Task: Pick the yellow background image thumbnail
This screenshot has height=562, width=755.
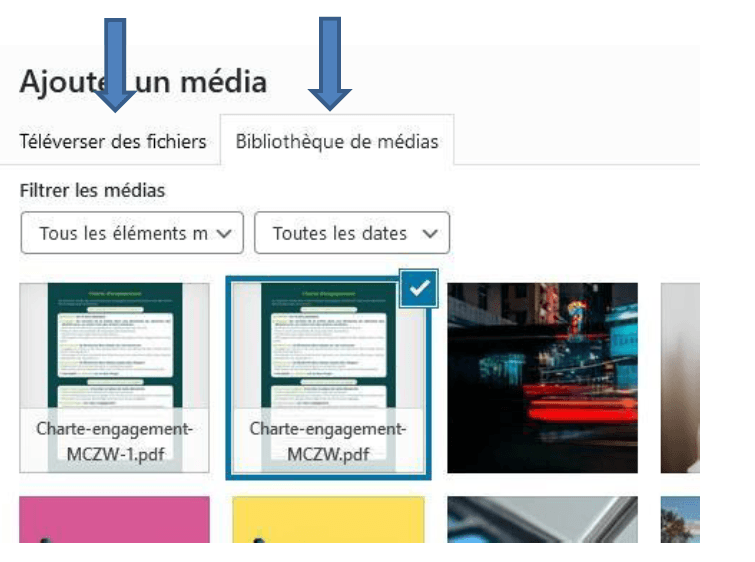Action: 329,520
